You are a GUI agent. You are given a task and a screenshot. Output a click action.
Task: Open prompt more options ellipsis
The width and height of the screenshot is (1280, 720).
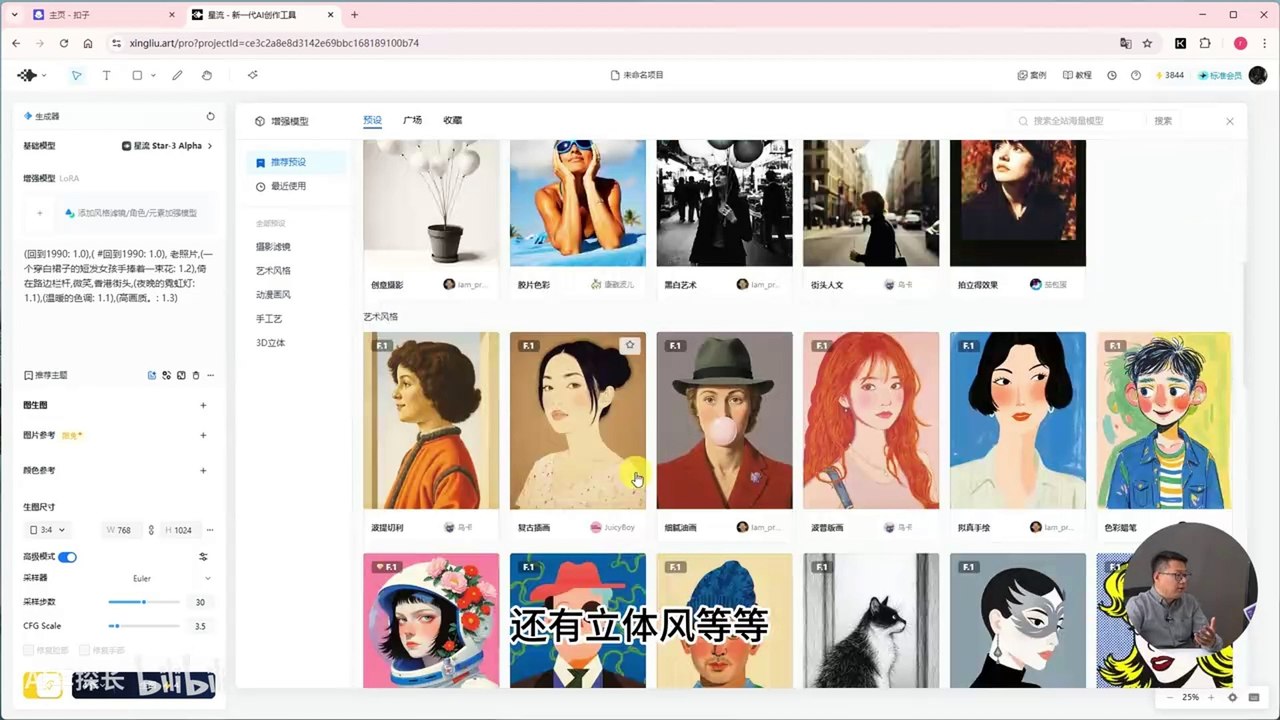210,375
